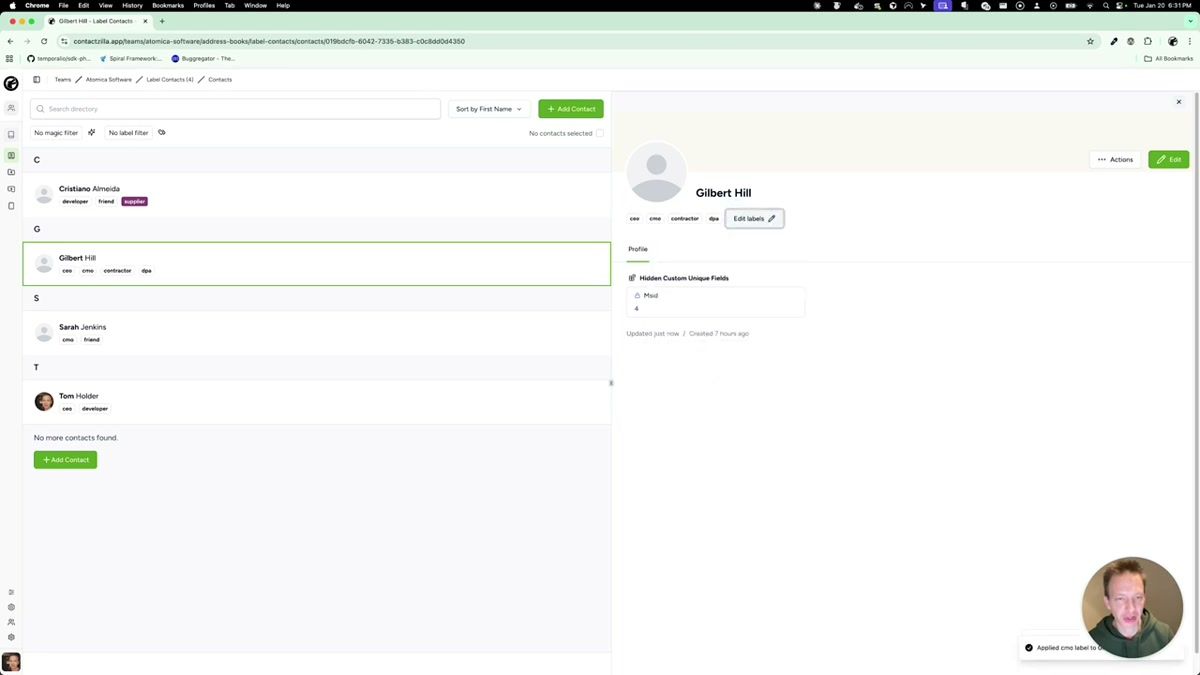Click the green Add Contact button
Screen dimensions: 1200x675
pos(570,108)
